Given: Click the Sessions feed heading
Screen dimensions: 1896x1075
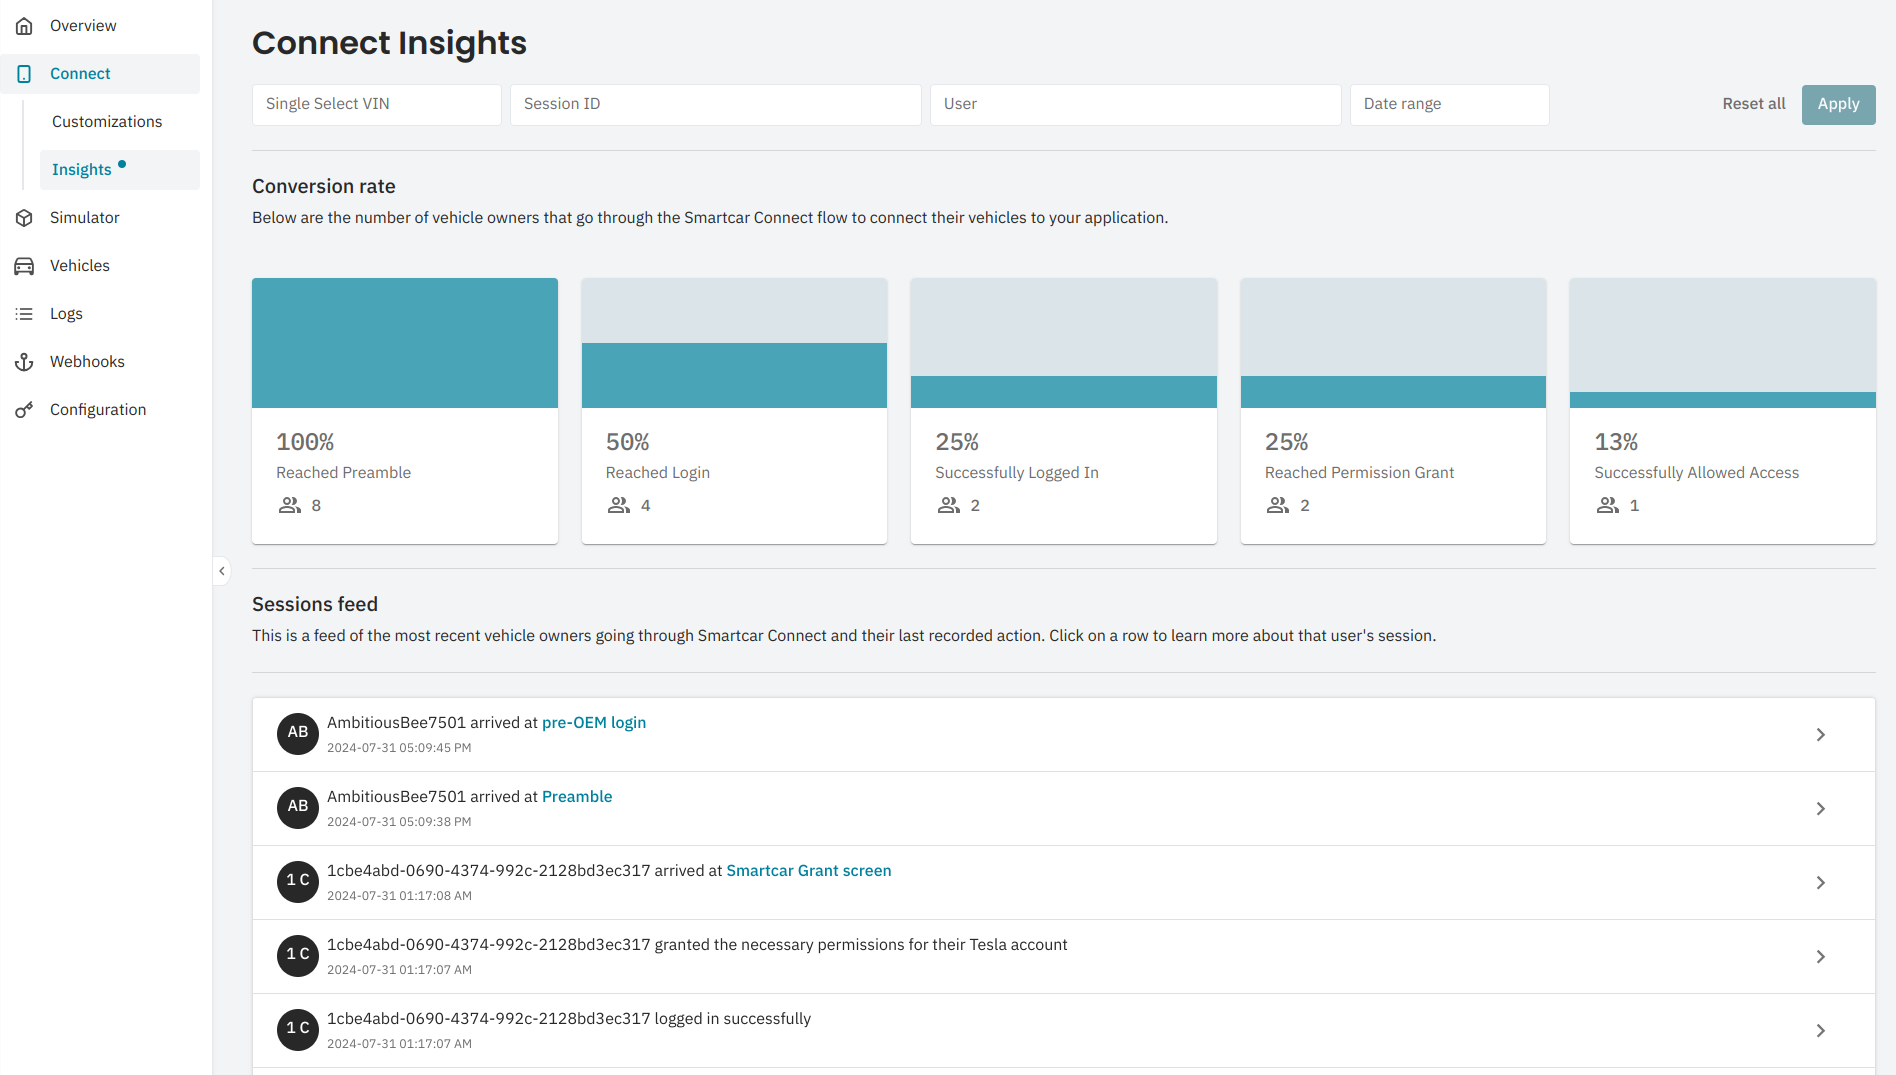Looking at the screenshot, I should pos(315,605).
